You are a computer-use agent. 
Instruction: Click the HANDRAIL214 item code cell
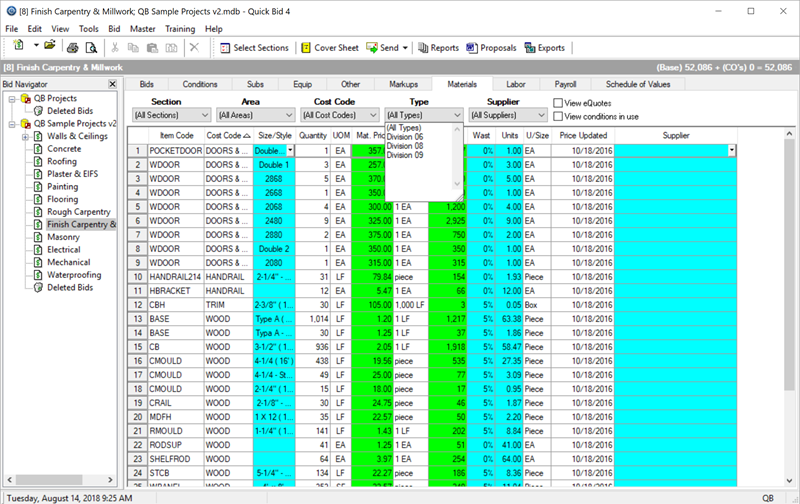click(176, 277)
